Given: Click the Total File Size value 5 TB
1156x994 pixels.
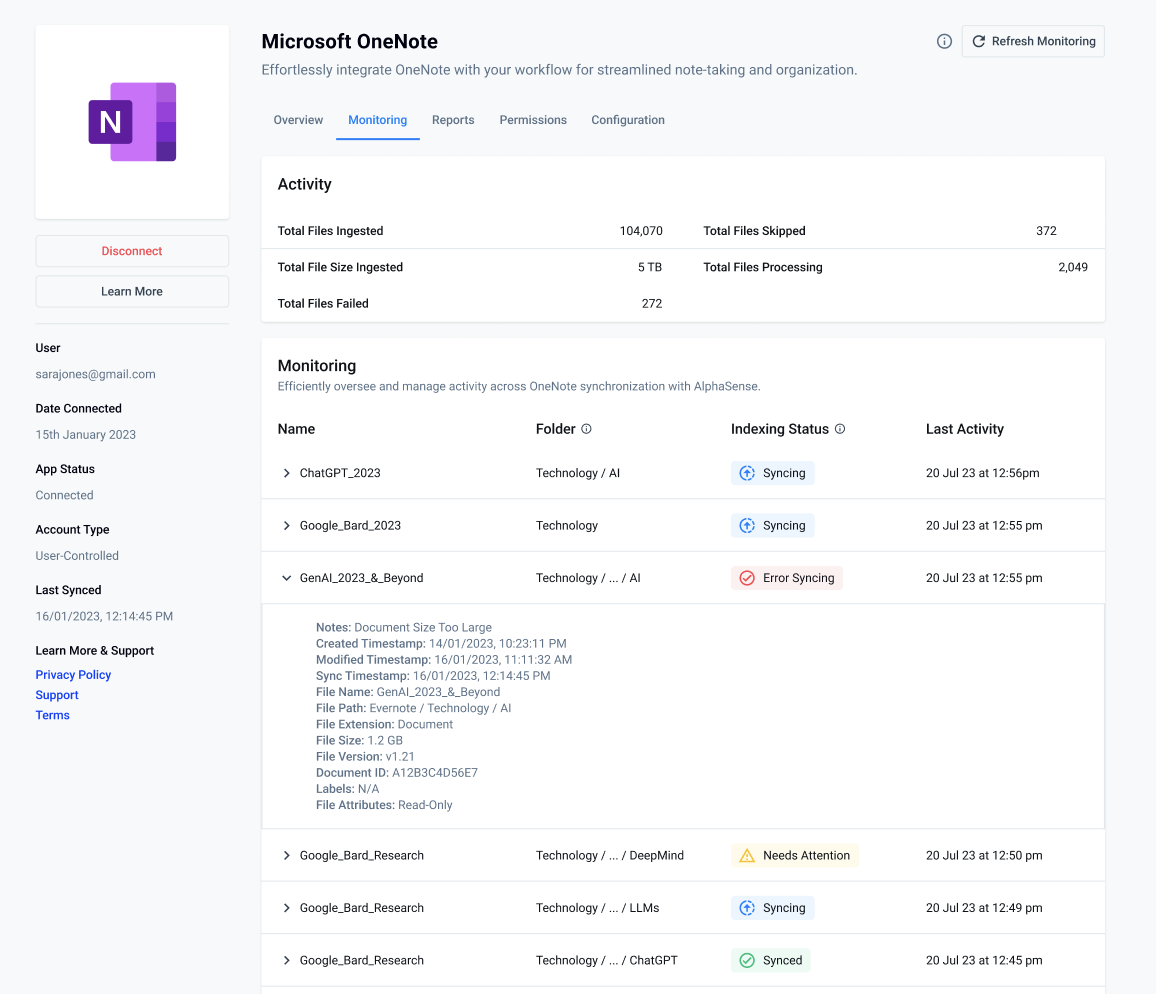Looking at the screenshot, I should (650, 267).
